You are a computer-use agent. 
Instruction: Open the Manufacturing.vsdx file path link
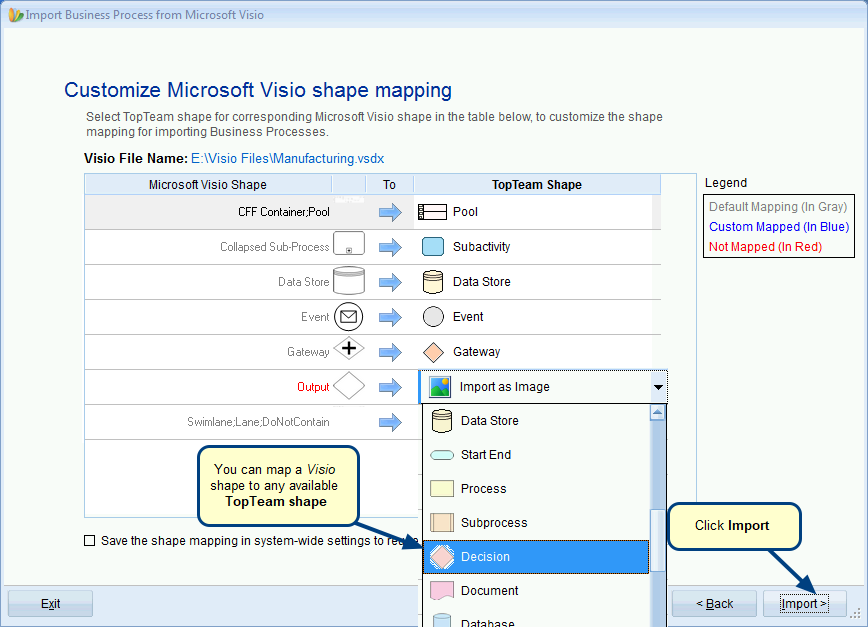click(287, 158)
